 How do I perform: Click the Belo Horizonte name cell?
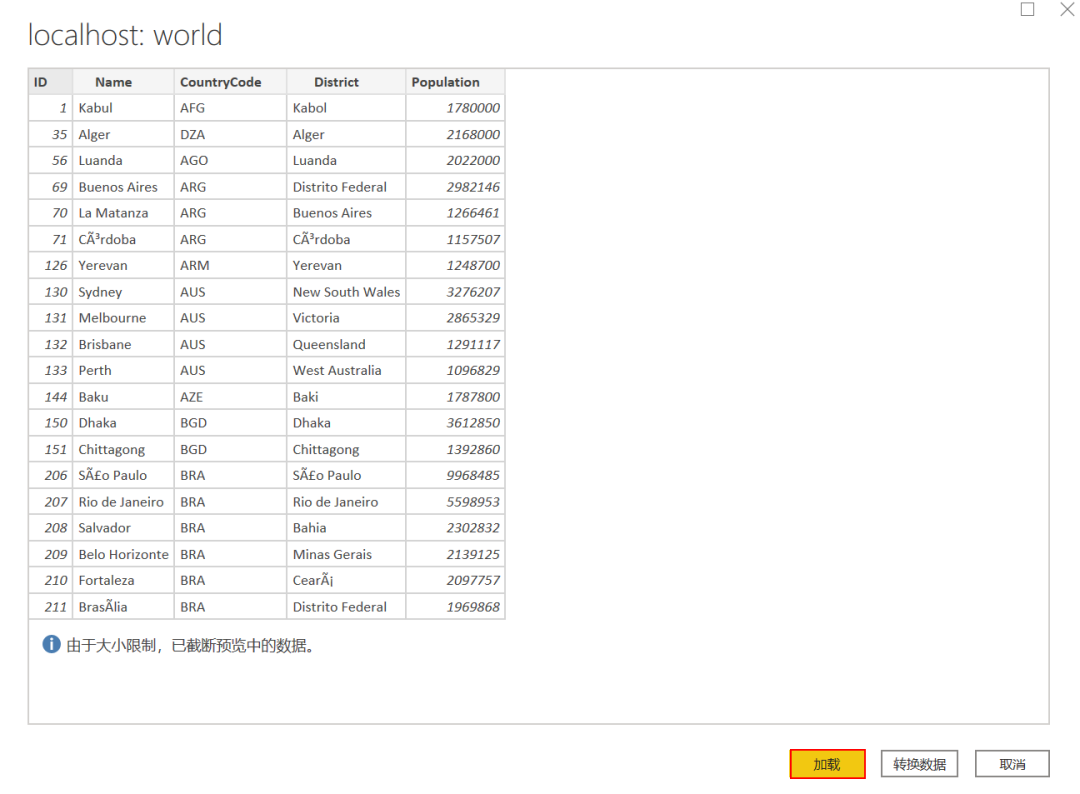123,554
